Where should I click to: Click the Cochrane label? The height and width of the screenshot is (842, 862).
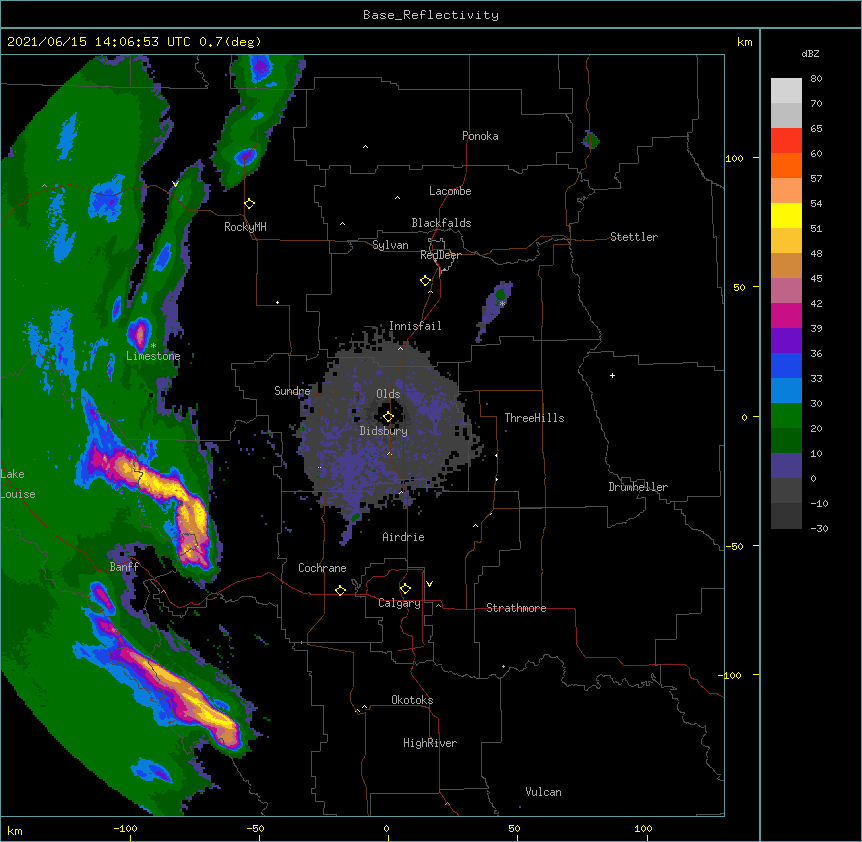322,568
